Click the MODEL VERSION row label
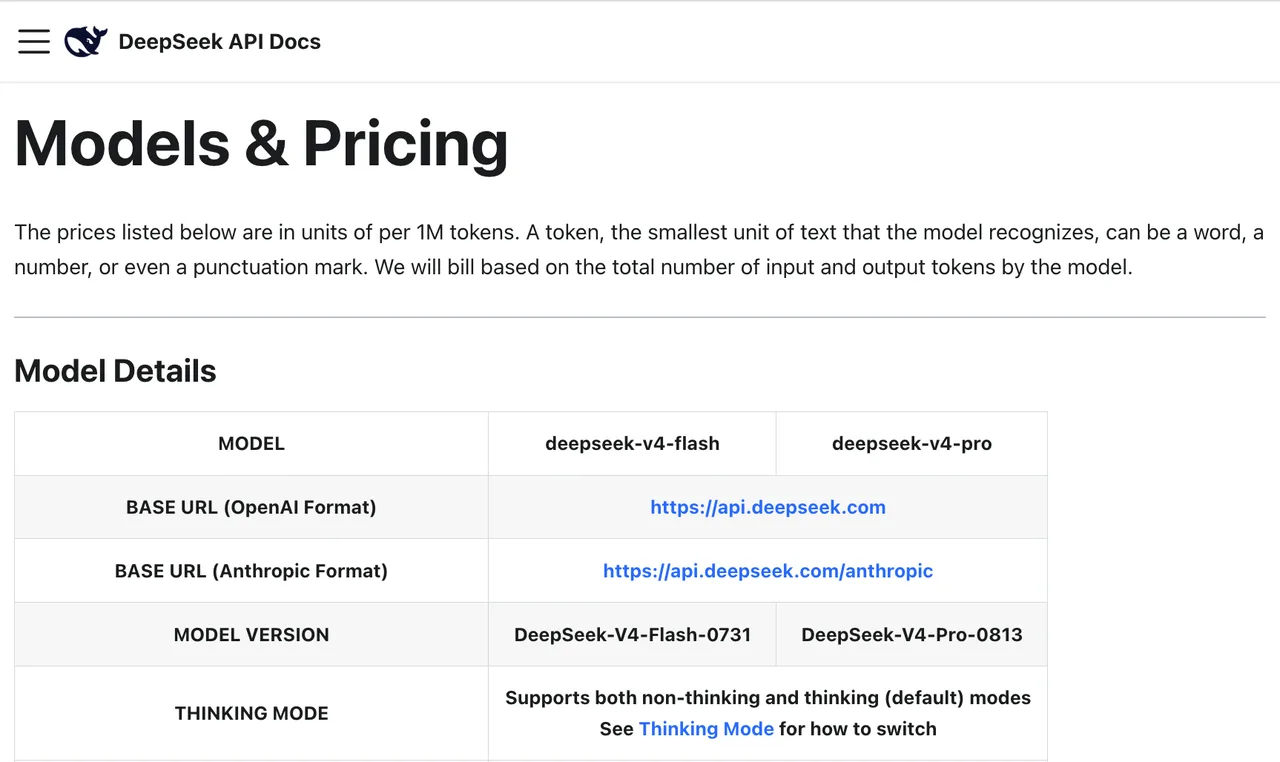1280x762 pixels. click(x=251, y=635)
